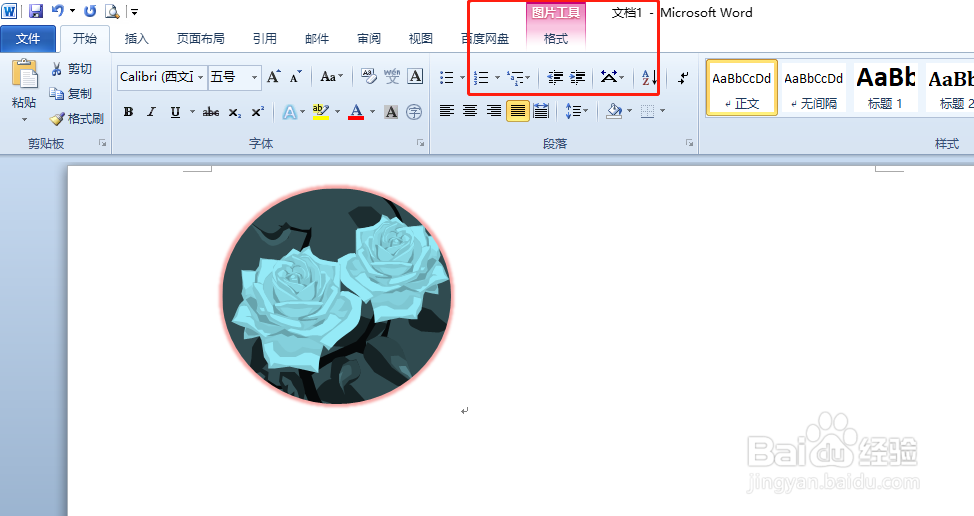Align text right

click(x=494, y=111)
